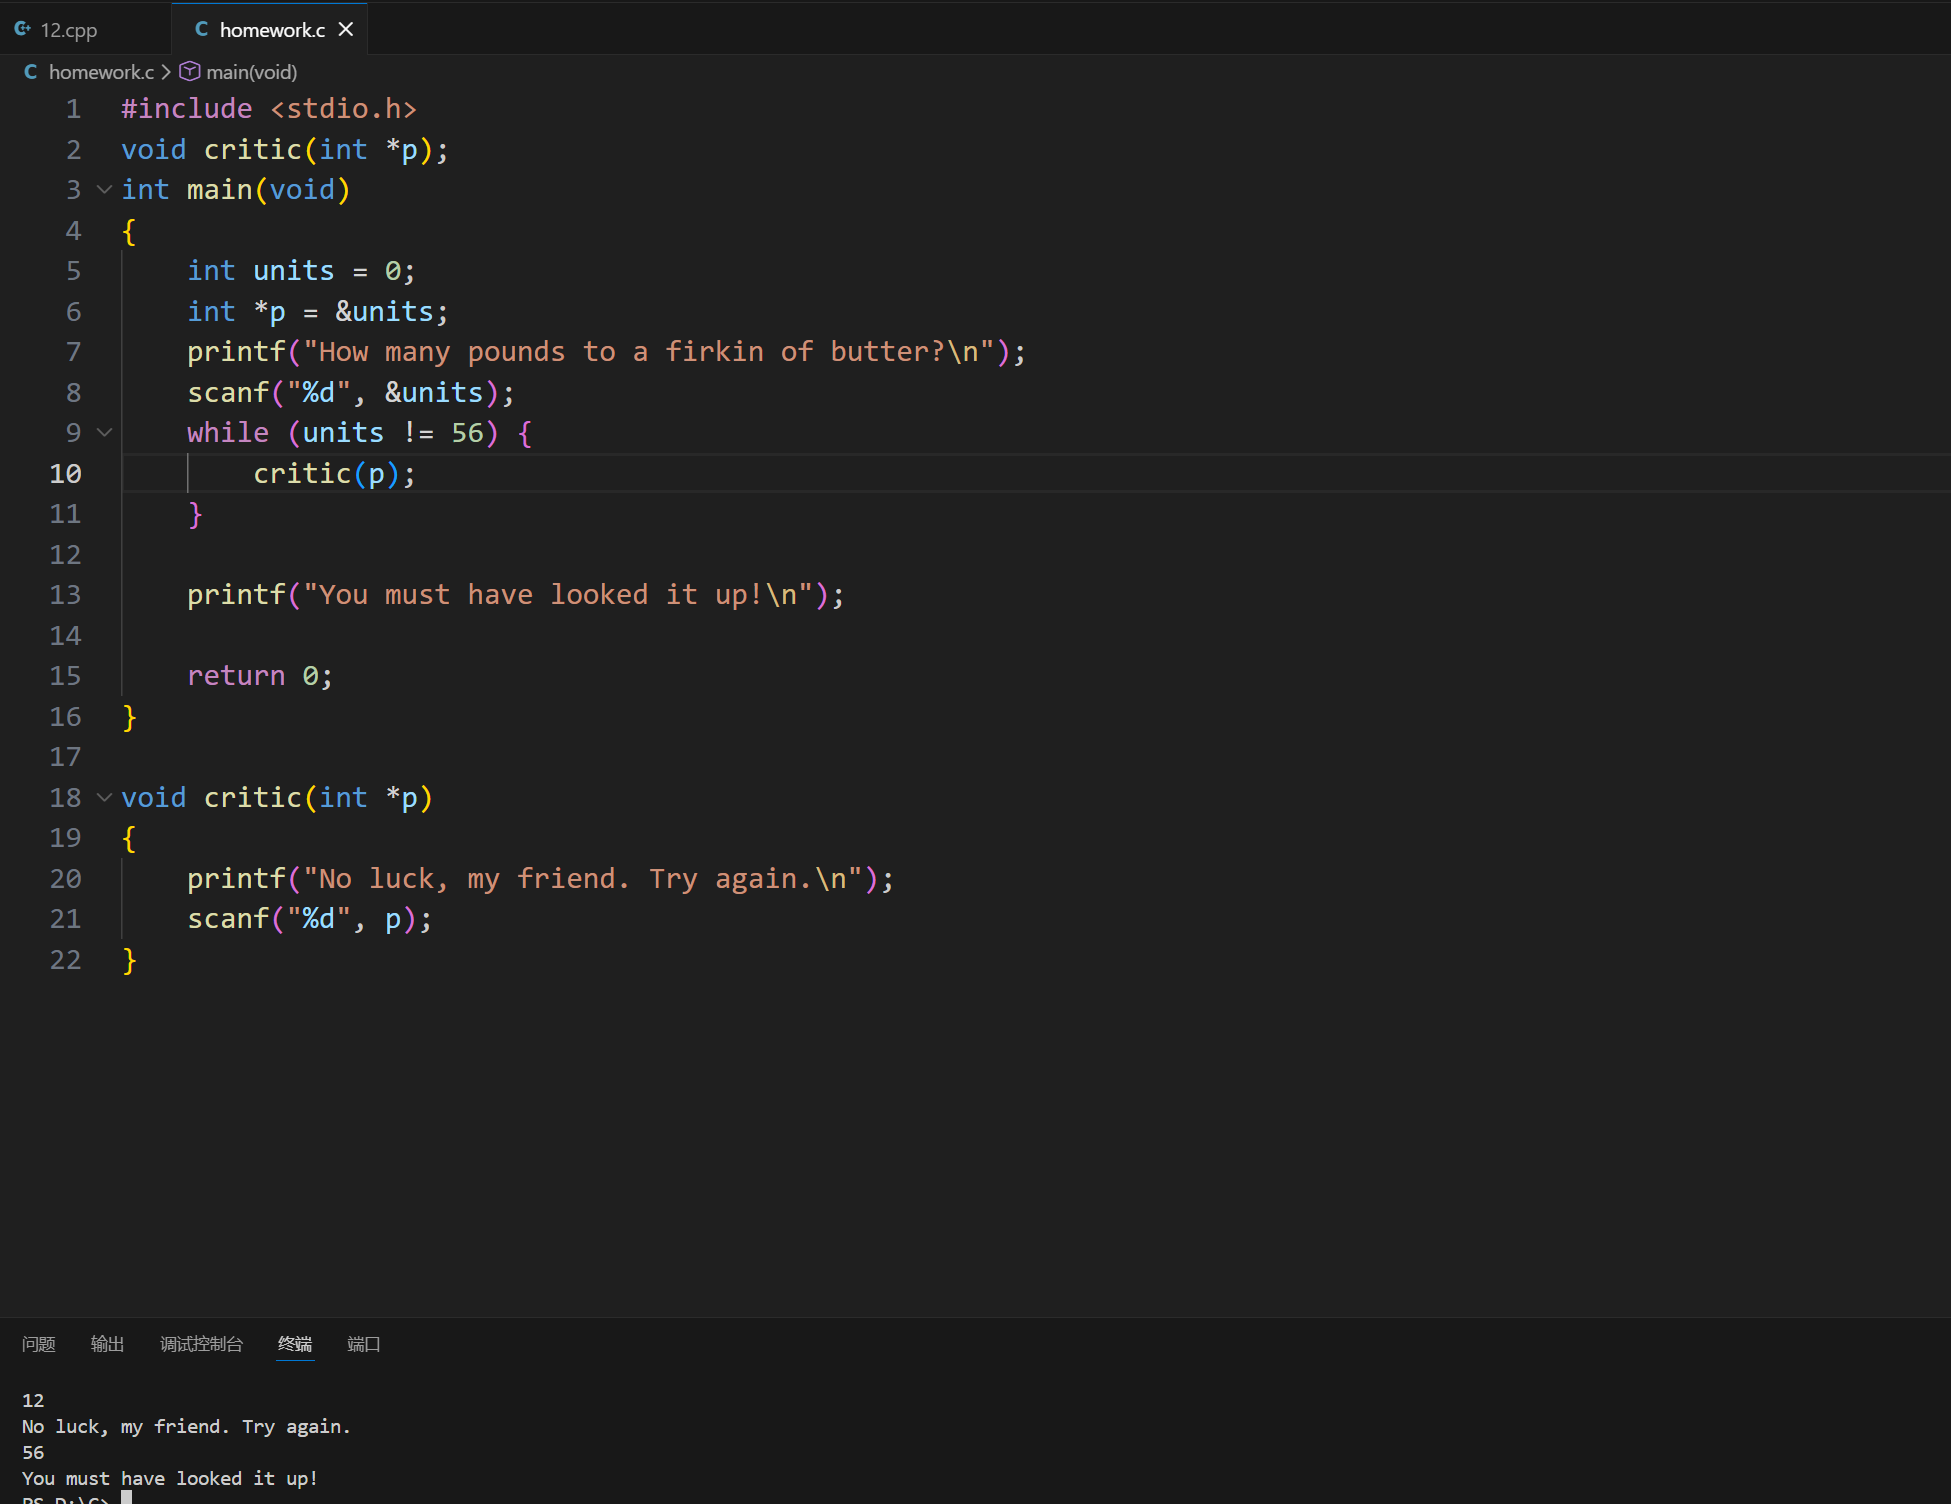Screen dimensions: 1951x1504
Task: Click the C++ file icon on 12.cpp tab
Action: tap(22, 29)
